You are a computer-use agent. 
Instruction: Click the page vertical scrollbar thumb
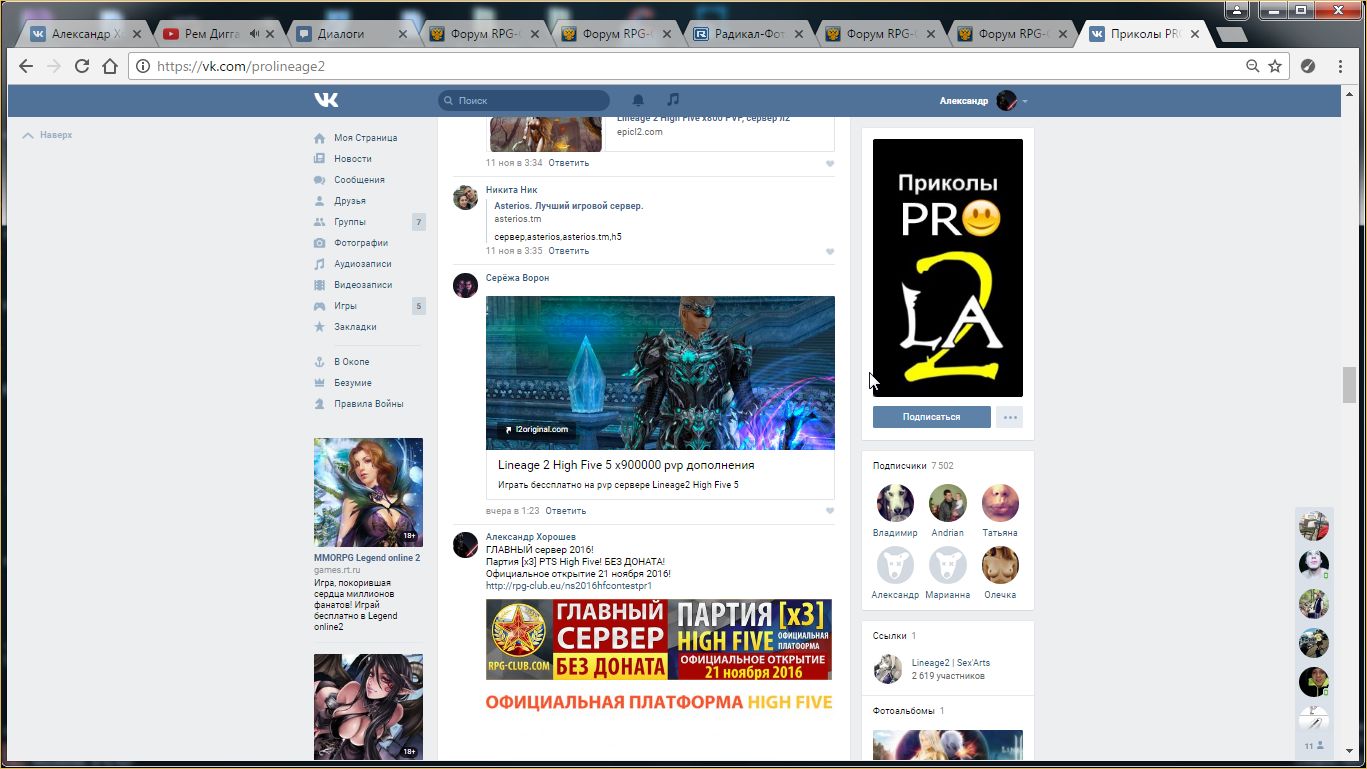[1349, 384]
